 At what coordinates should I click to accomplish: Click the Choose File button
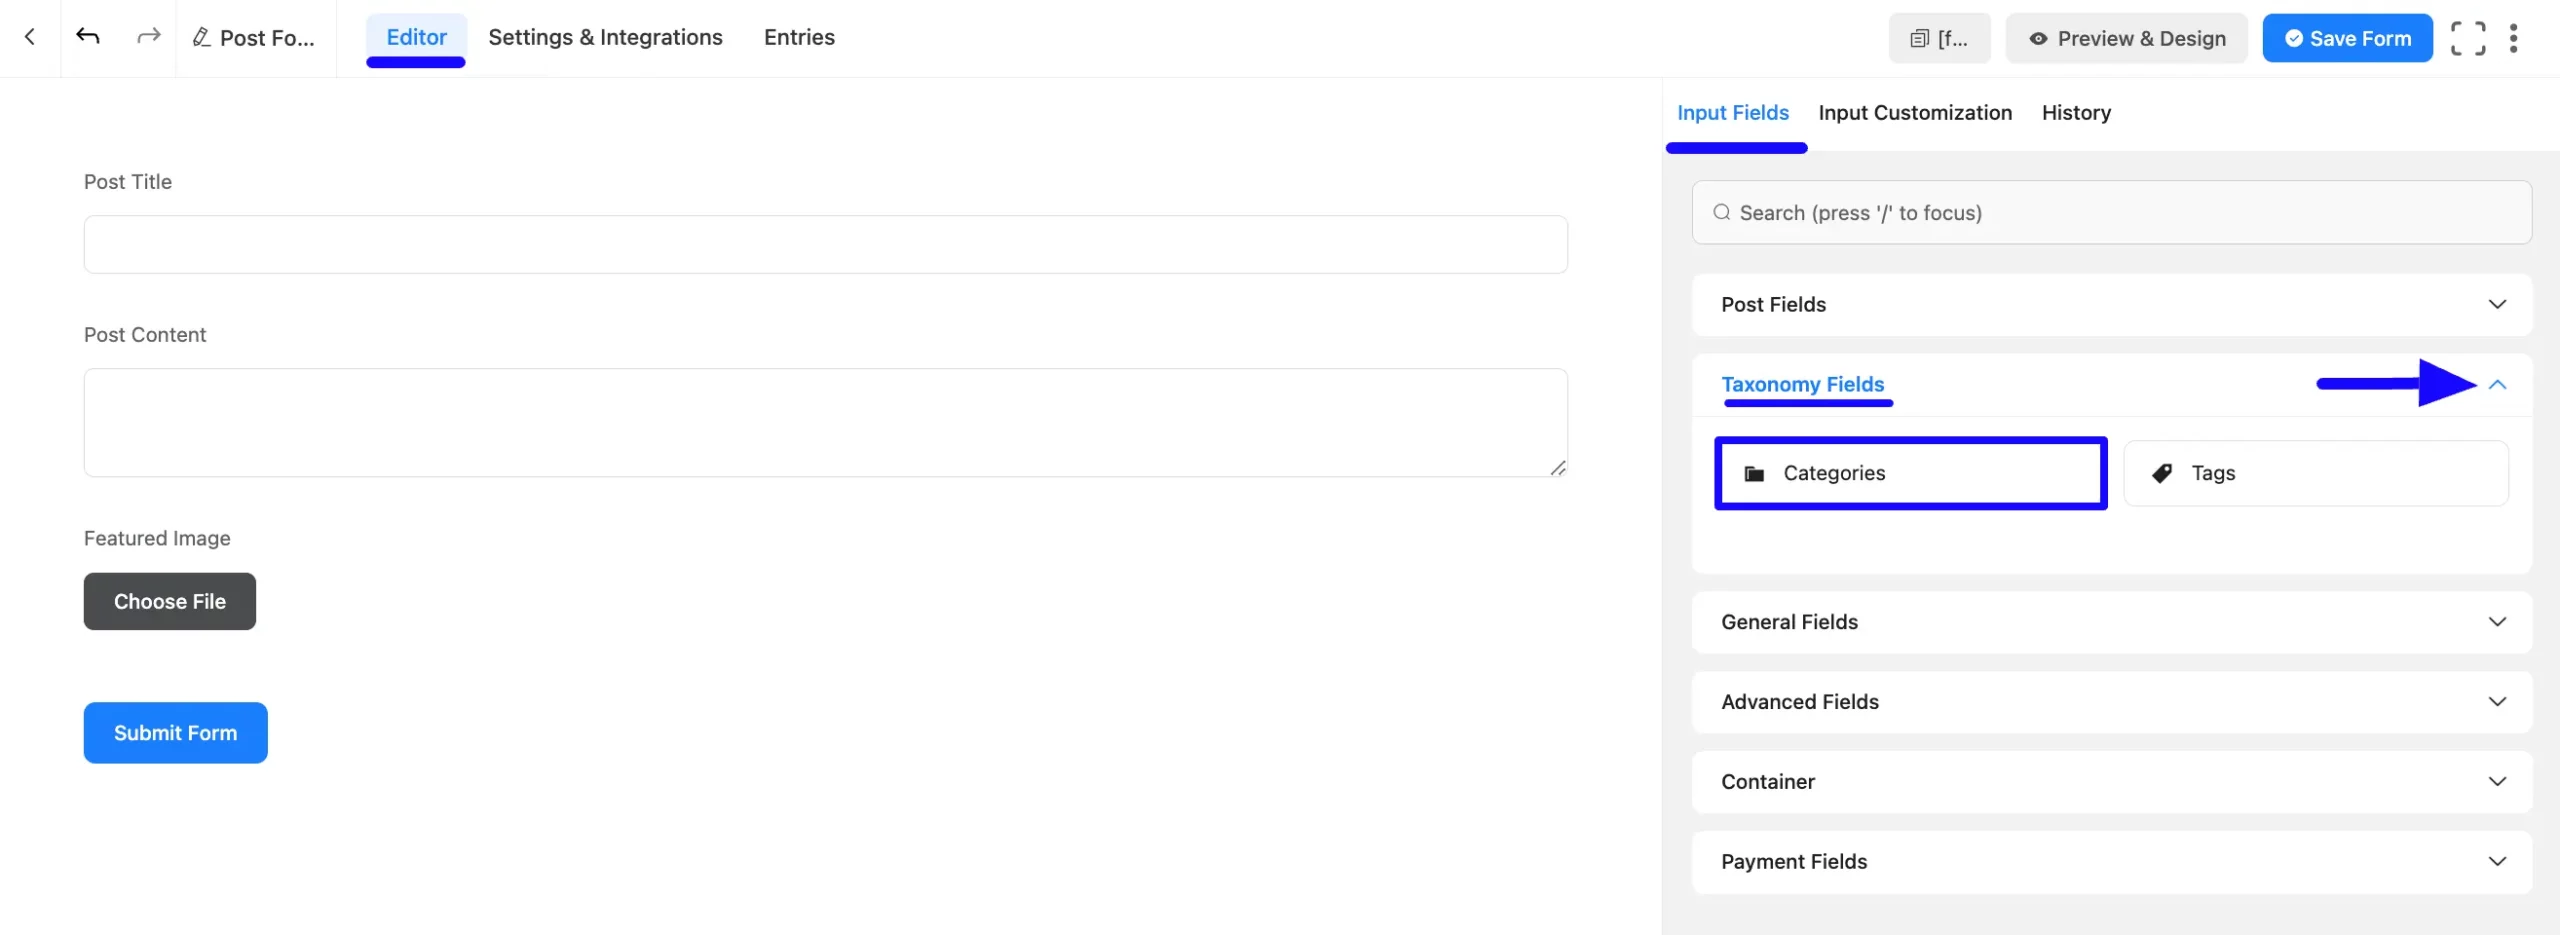[x=170, y=601]
